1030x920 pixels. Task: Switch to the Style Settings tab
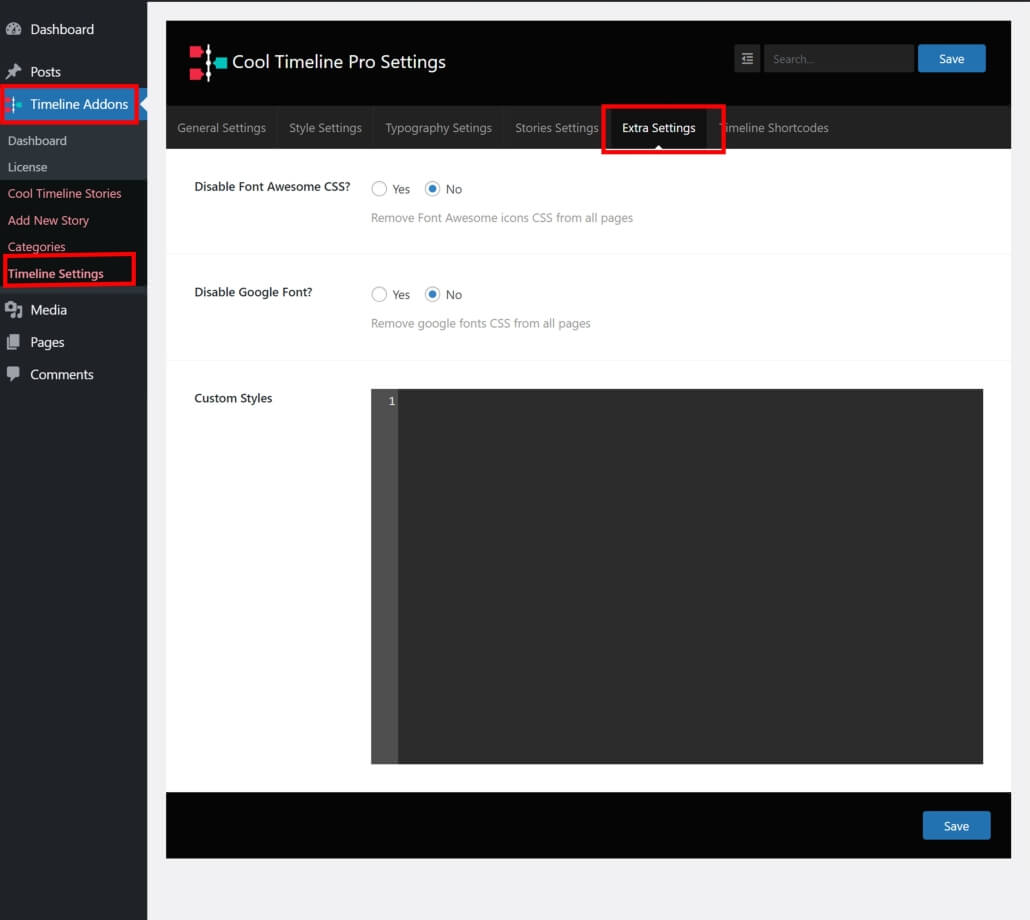coord(325,128)
